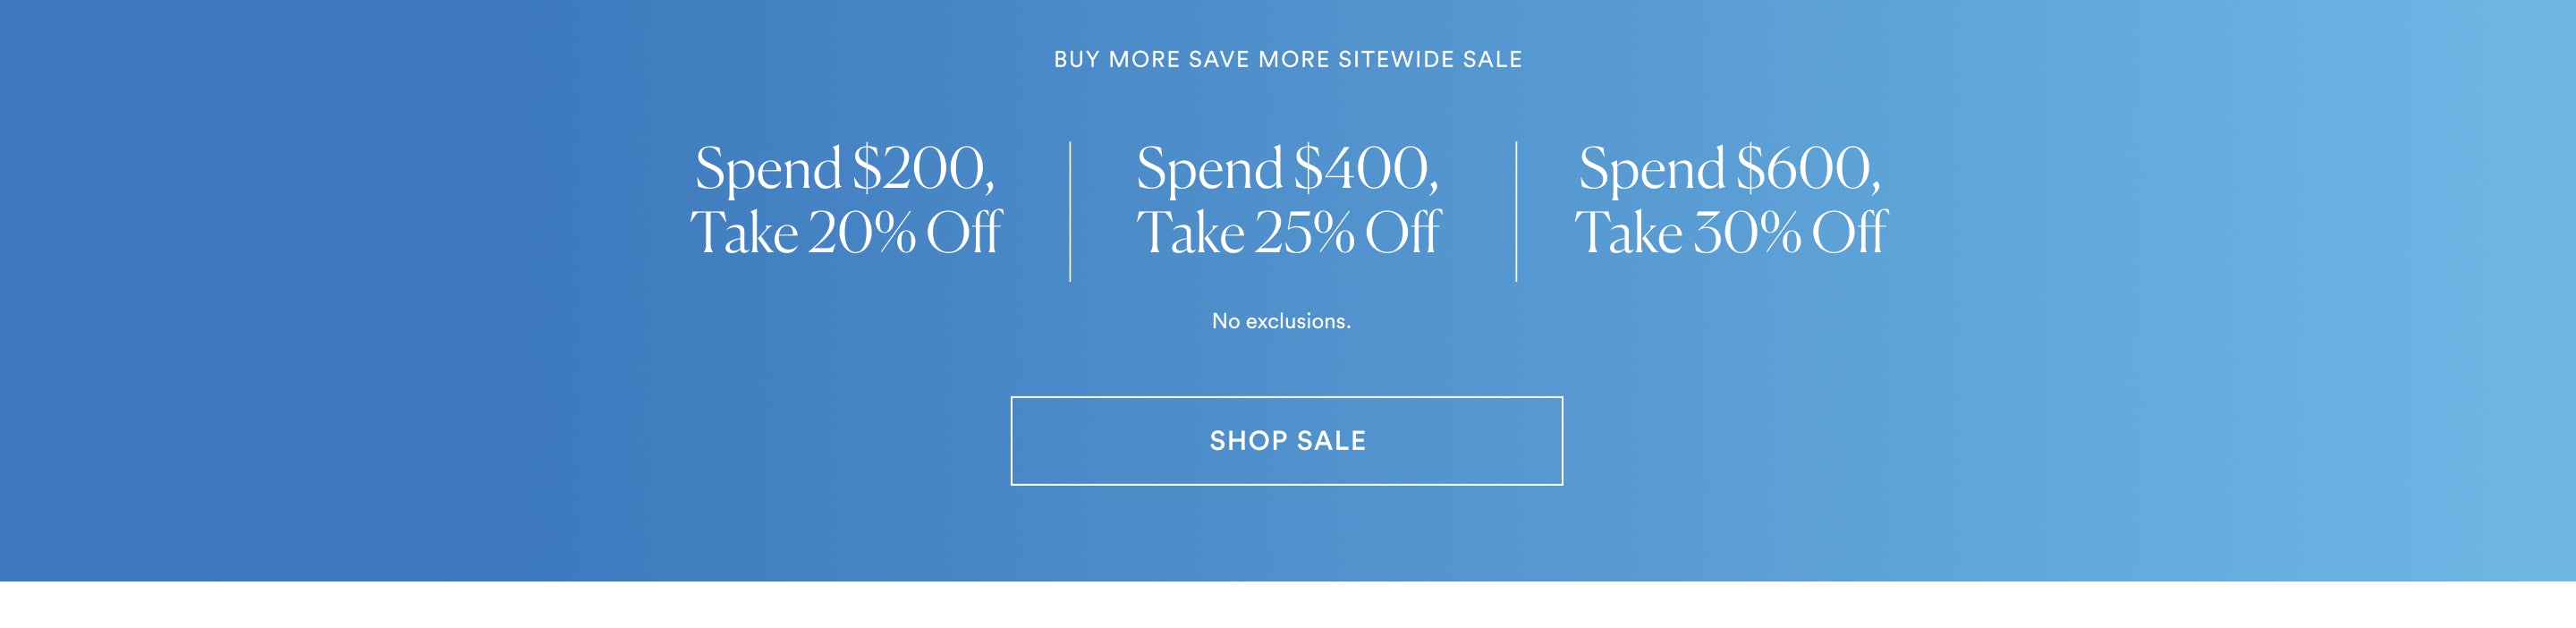This screenshot has width=2576, height=628.
Task: Click the word "exclusions" under the offers
Action: coord(1297,321)
